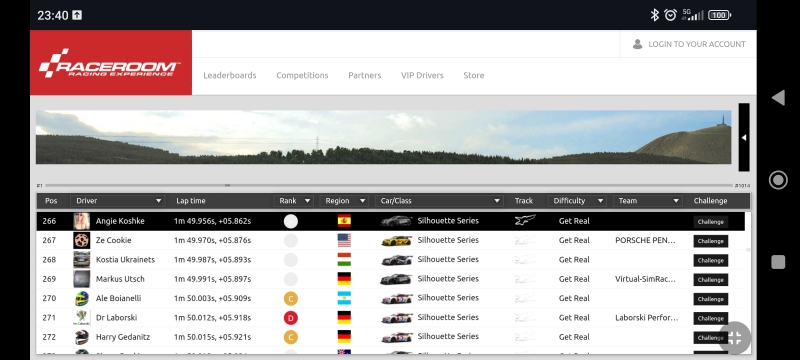Click Markus Utsch's avatar image
Viewport: 800px width, 360px height.
tap(82, 279)
